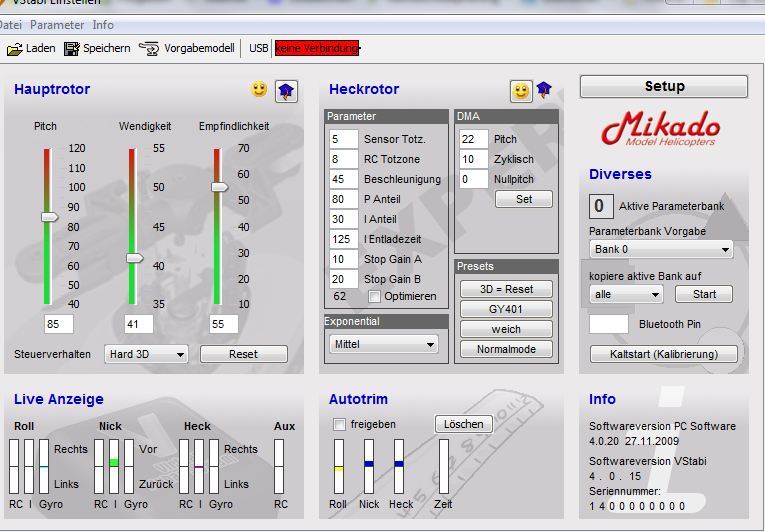Click the Vorgabemodell toolbar label

click(199, 48)
